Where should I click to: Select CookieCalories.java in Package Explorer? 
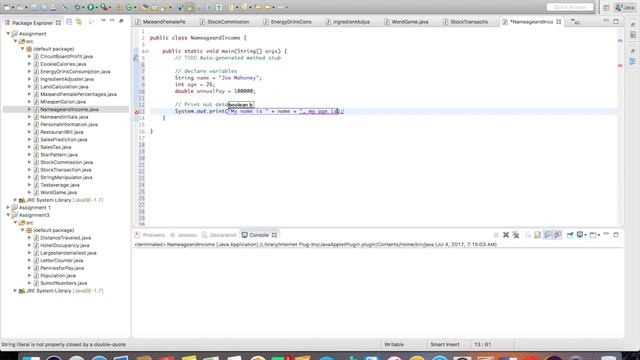(63, 64)
